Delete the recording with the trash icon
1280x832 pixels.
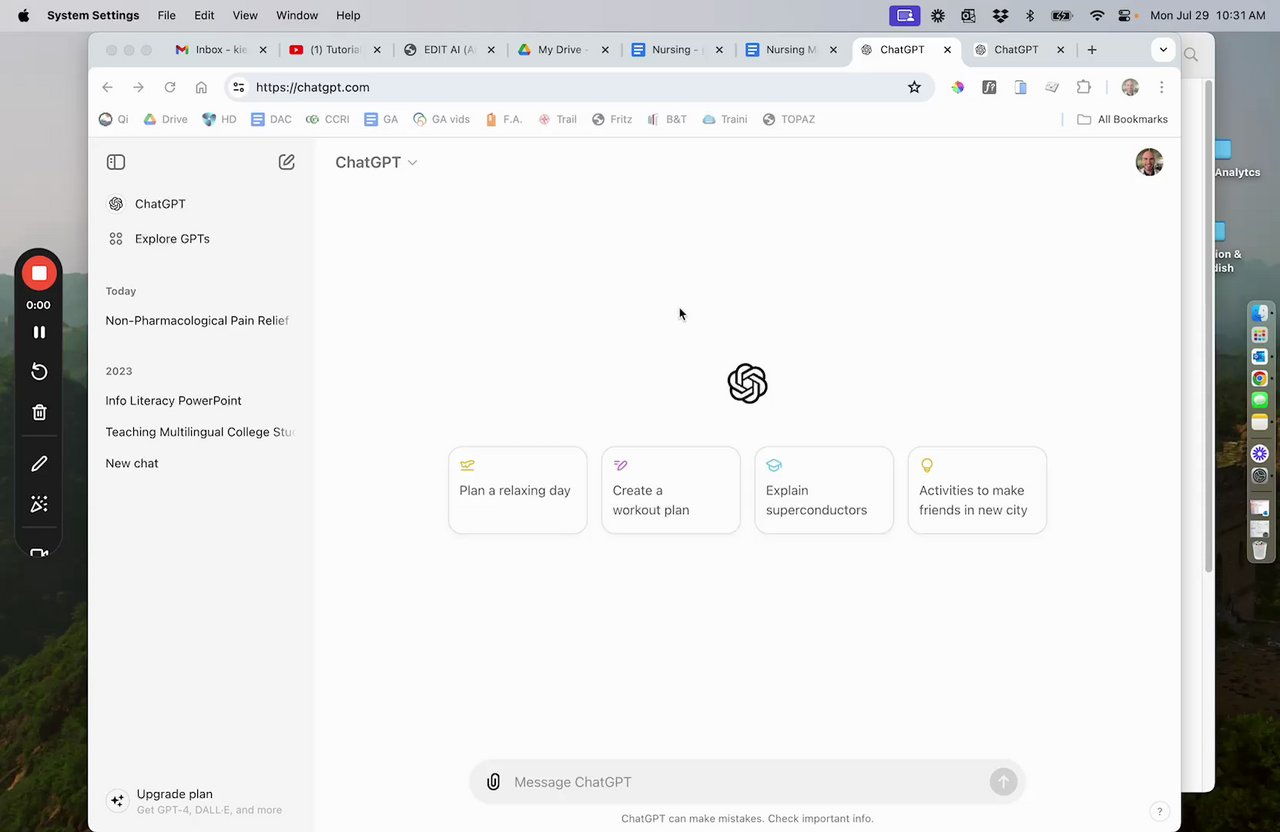(39, 412)
